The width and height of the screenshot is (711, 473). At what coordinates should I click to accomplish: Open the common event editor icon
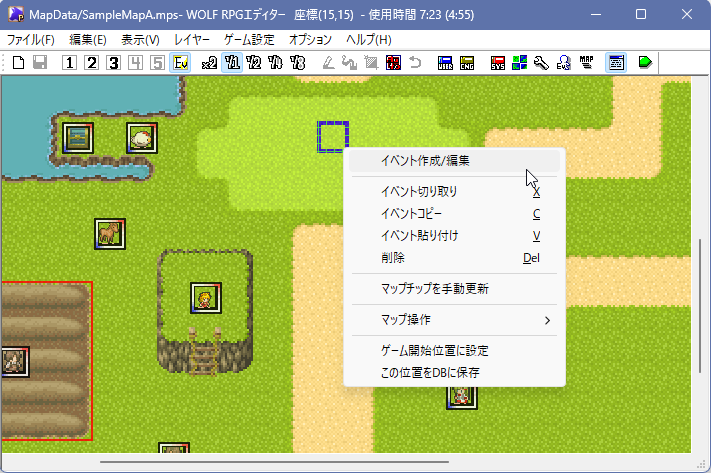[563, 63]
